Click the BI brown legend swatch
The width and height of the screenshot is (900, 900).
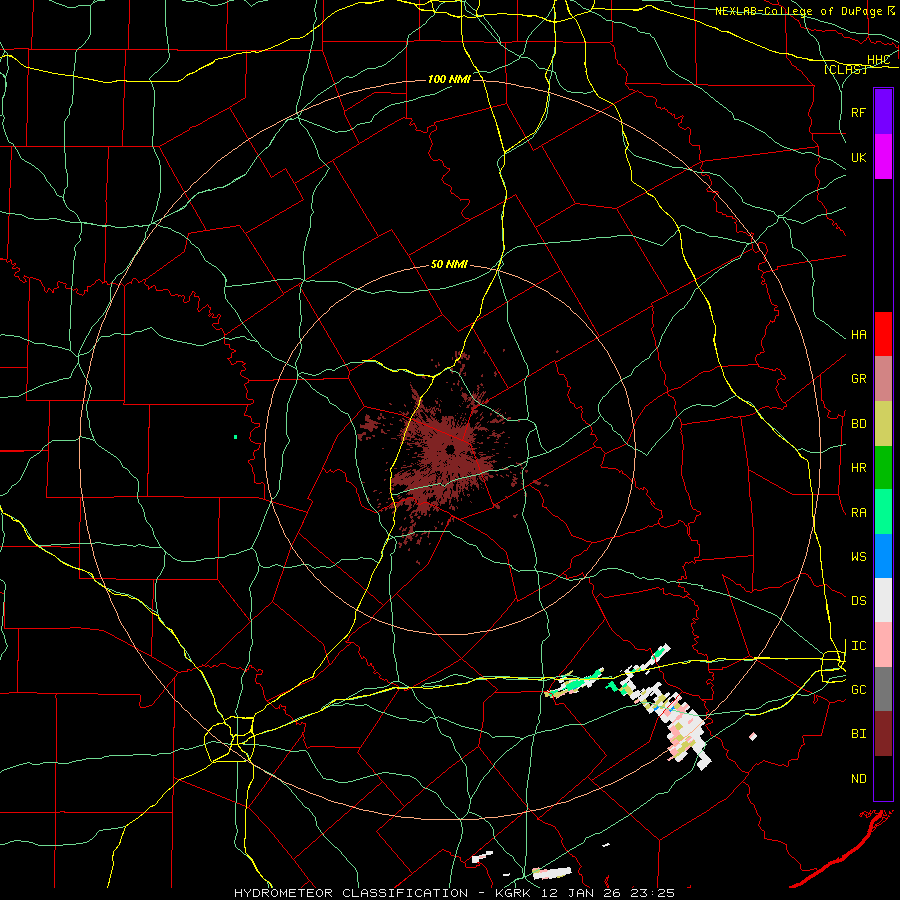tap(883, 734)
